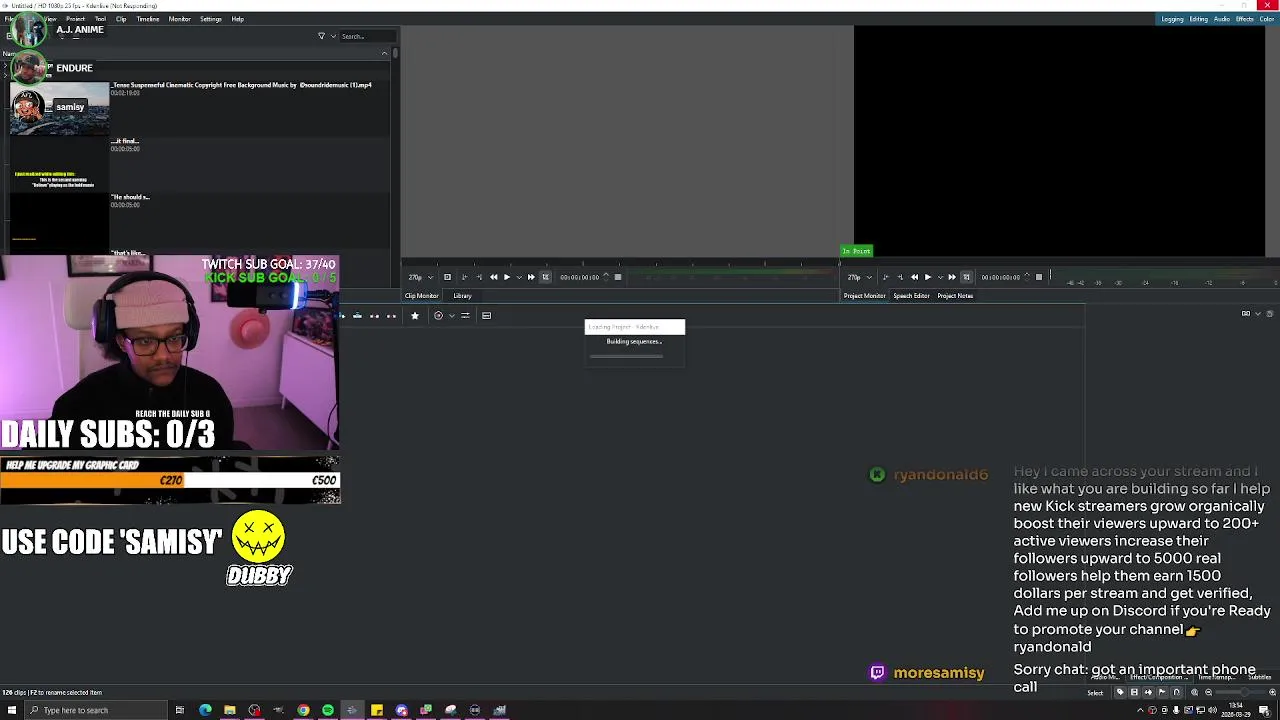Click clip monitor zone-in-project icon
Image resolution: width=1280 pixels, height=720 pixels.
coord(447,277)
